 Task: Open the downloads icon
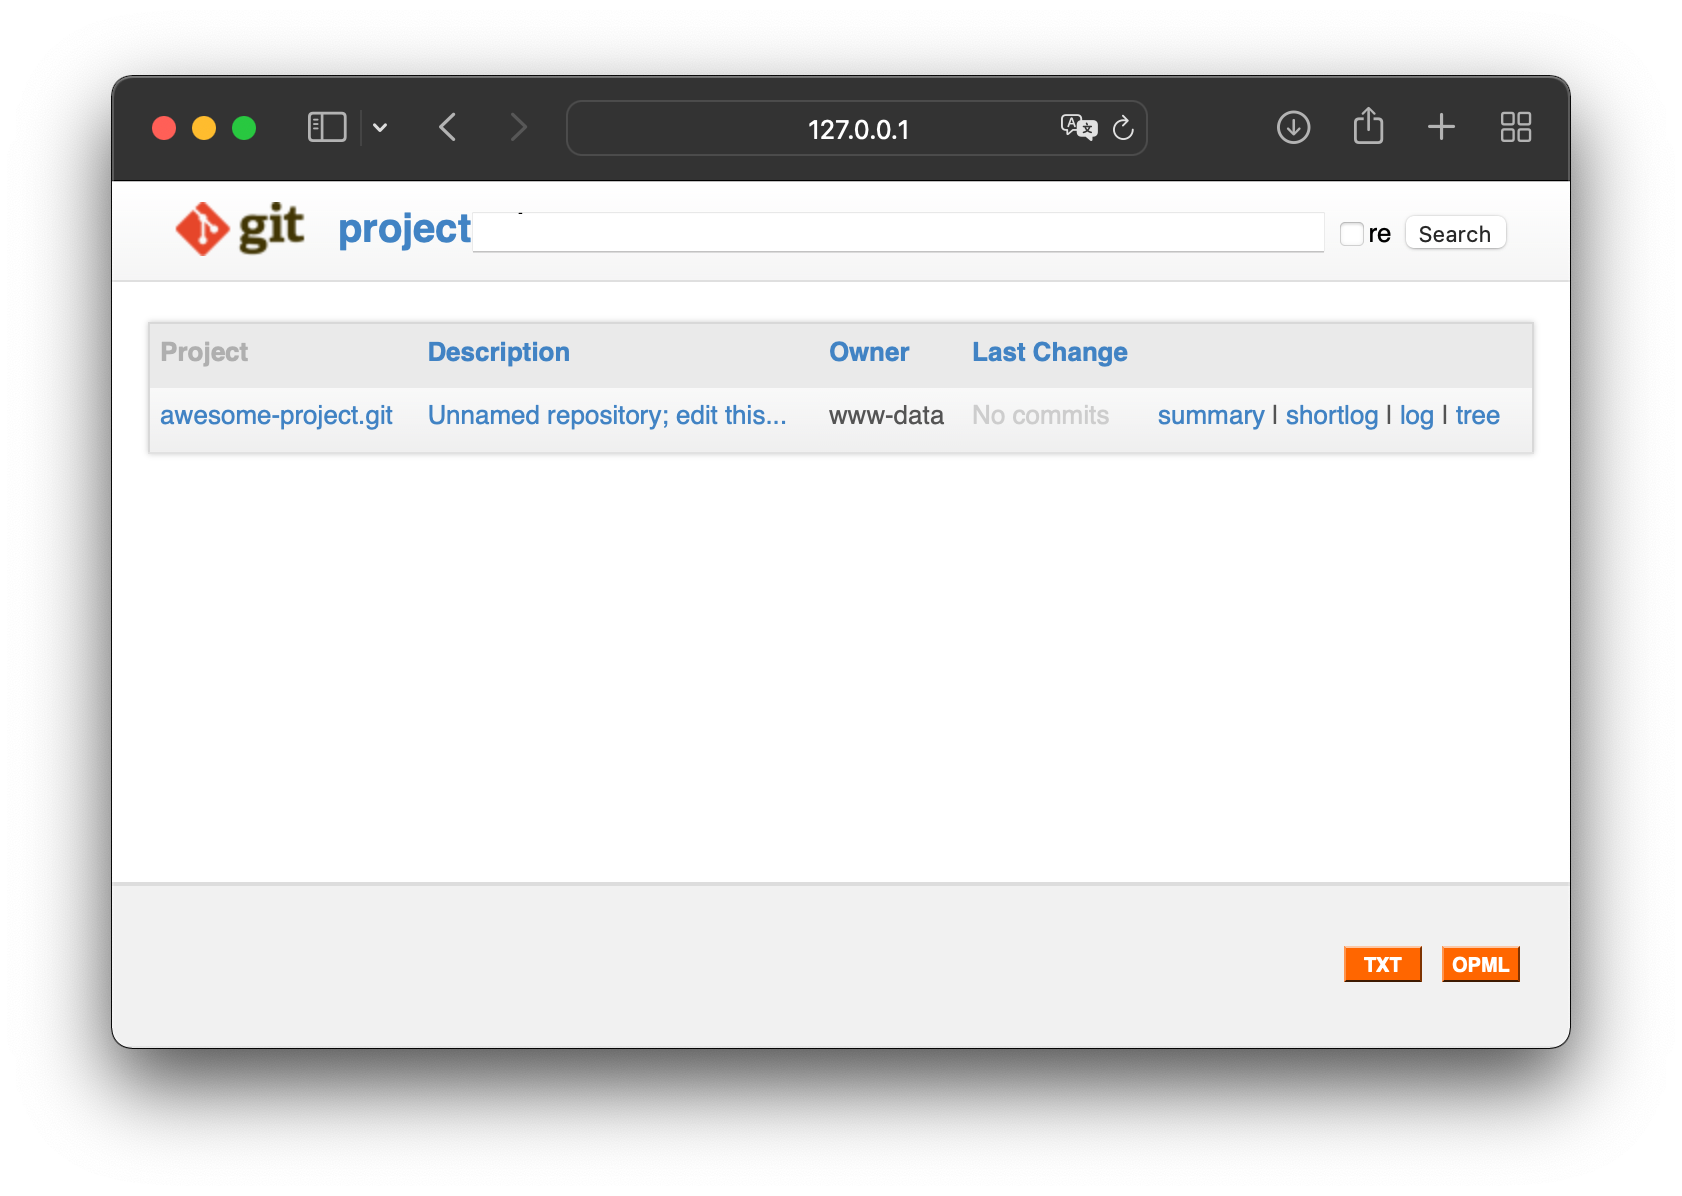tap(1293, 127)
